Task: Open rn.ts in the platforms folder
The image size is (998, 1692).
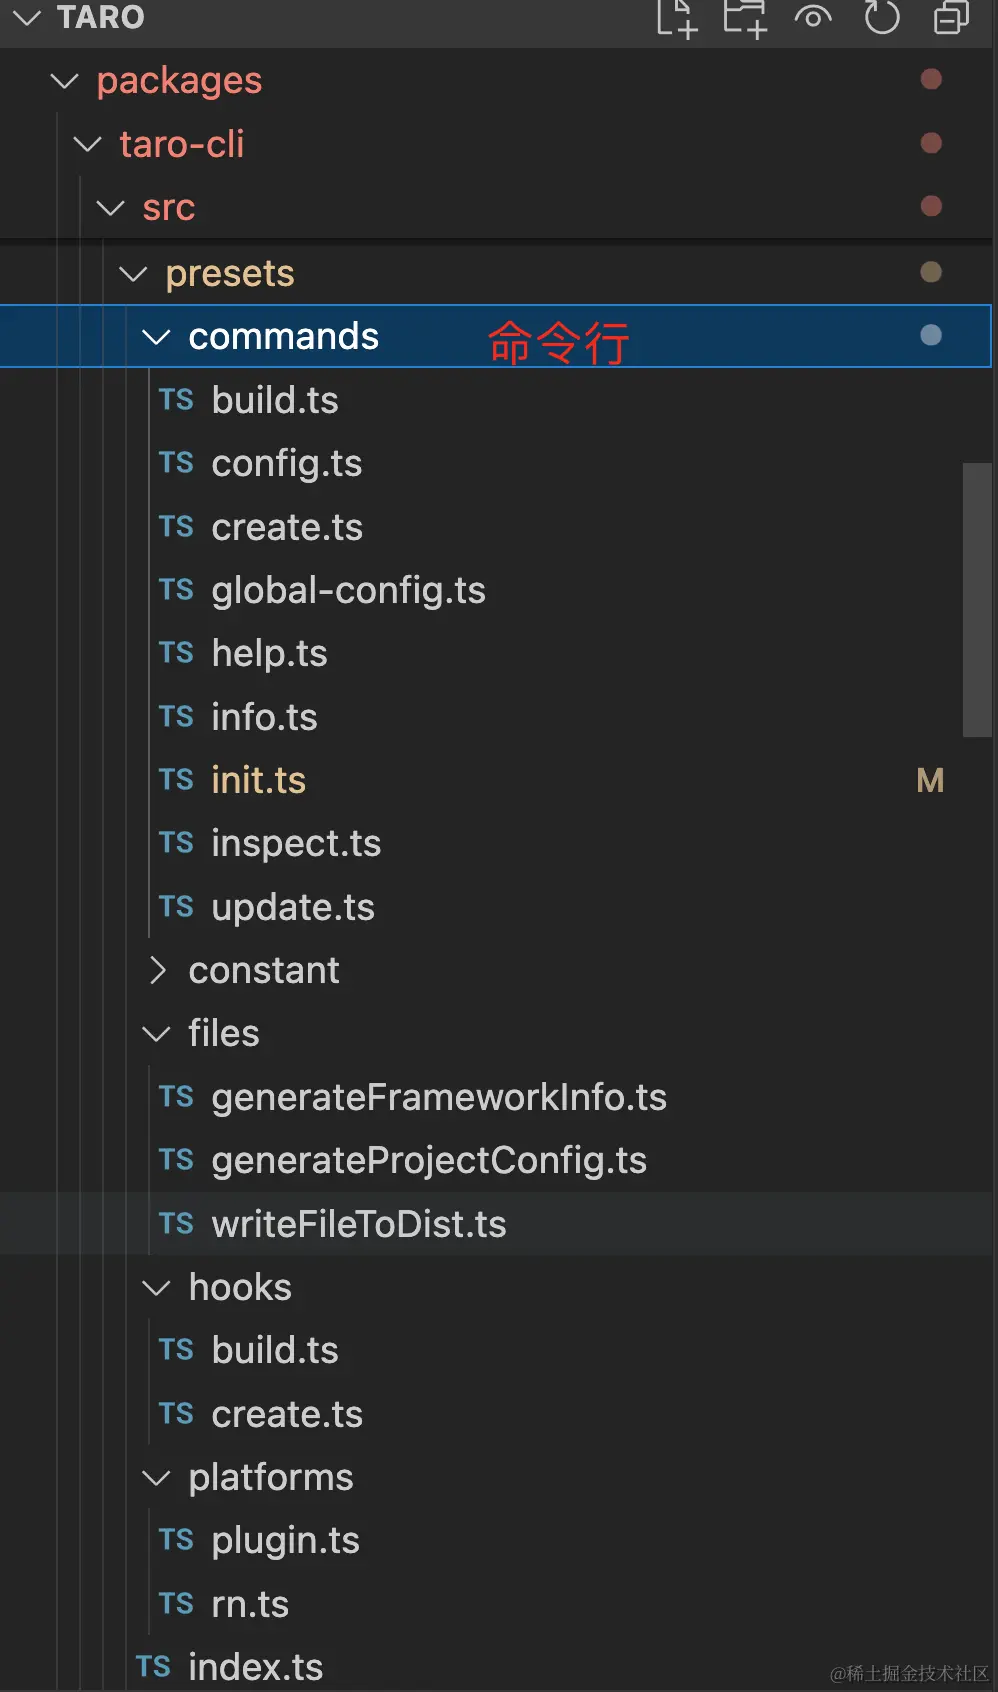Action: (250, 1605)
